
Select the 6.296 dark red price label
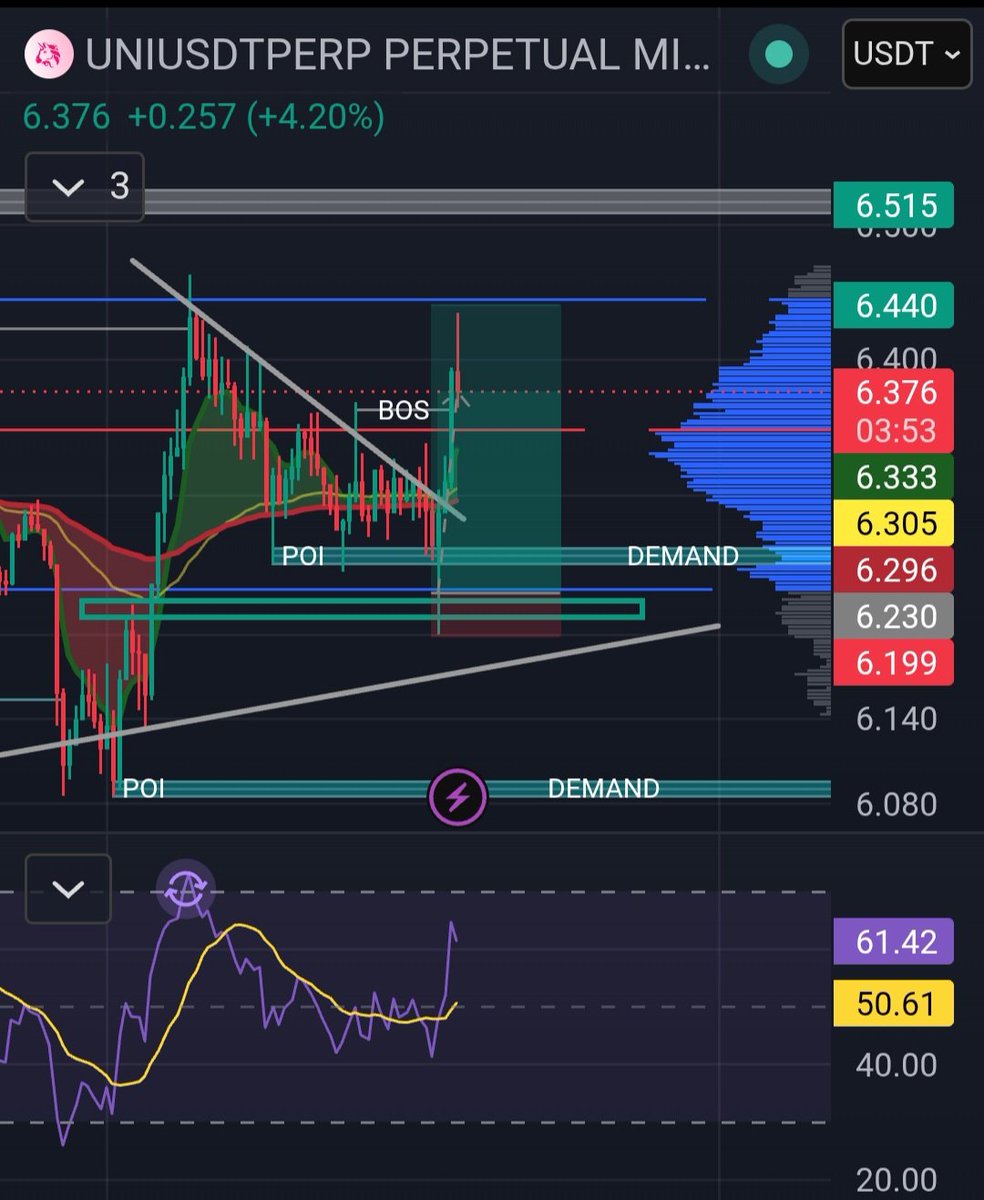tap(893, 570)
